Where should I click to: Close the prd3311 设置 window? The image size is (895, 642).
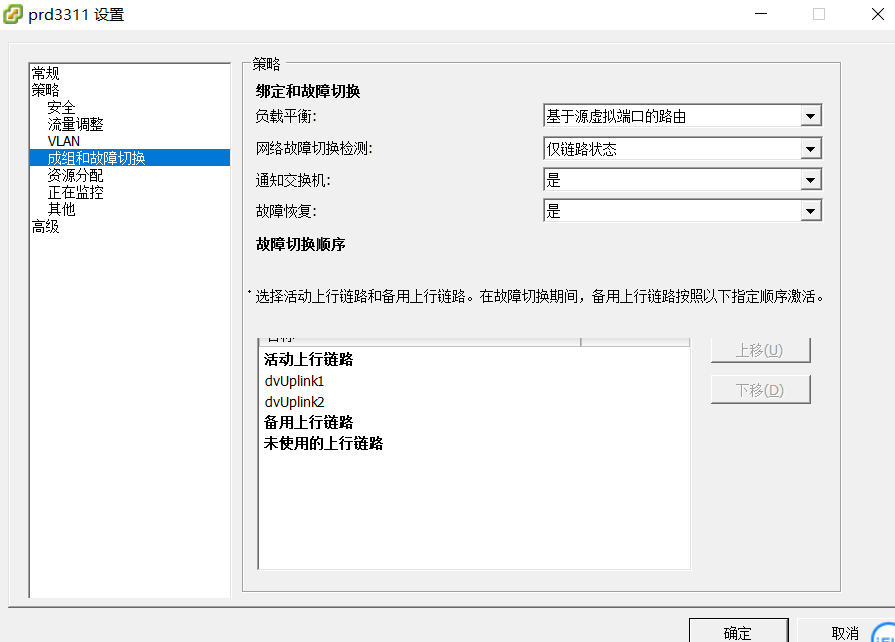(878, 14)
